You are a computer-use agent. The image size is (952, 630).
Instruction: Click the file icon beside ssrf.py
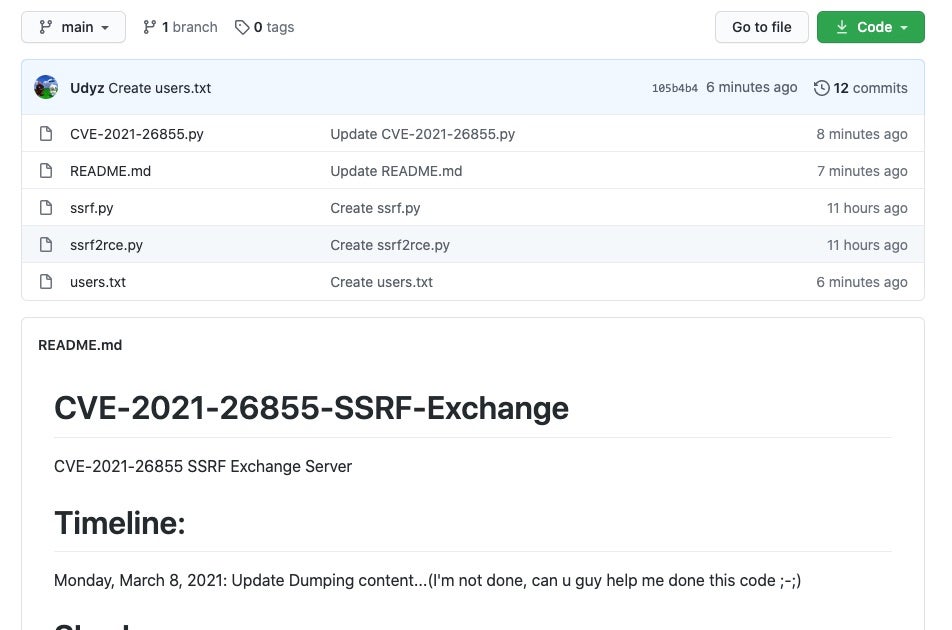click(x=45, y=208)
